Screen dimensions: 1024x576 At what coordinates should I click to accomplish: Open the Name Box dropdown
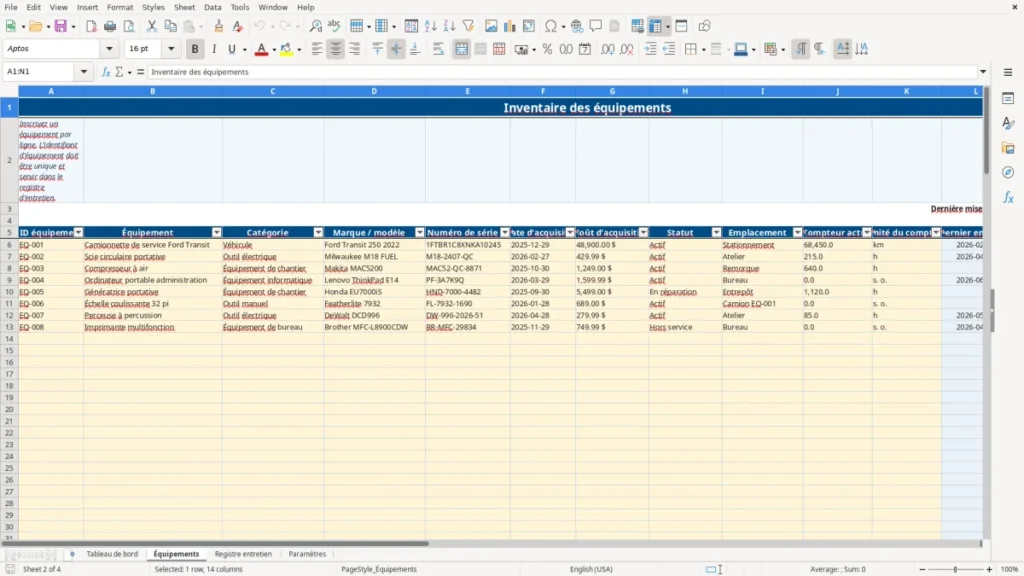(x=84, y=72)
